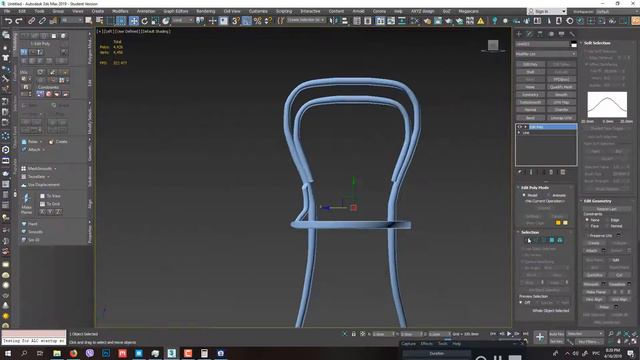Open the Graph Editors menu
Screen dimensions: 640x360
pyautogui.click(x=176, y=11)
